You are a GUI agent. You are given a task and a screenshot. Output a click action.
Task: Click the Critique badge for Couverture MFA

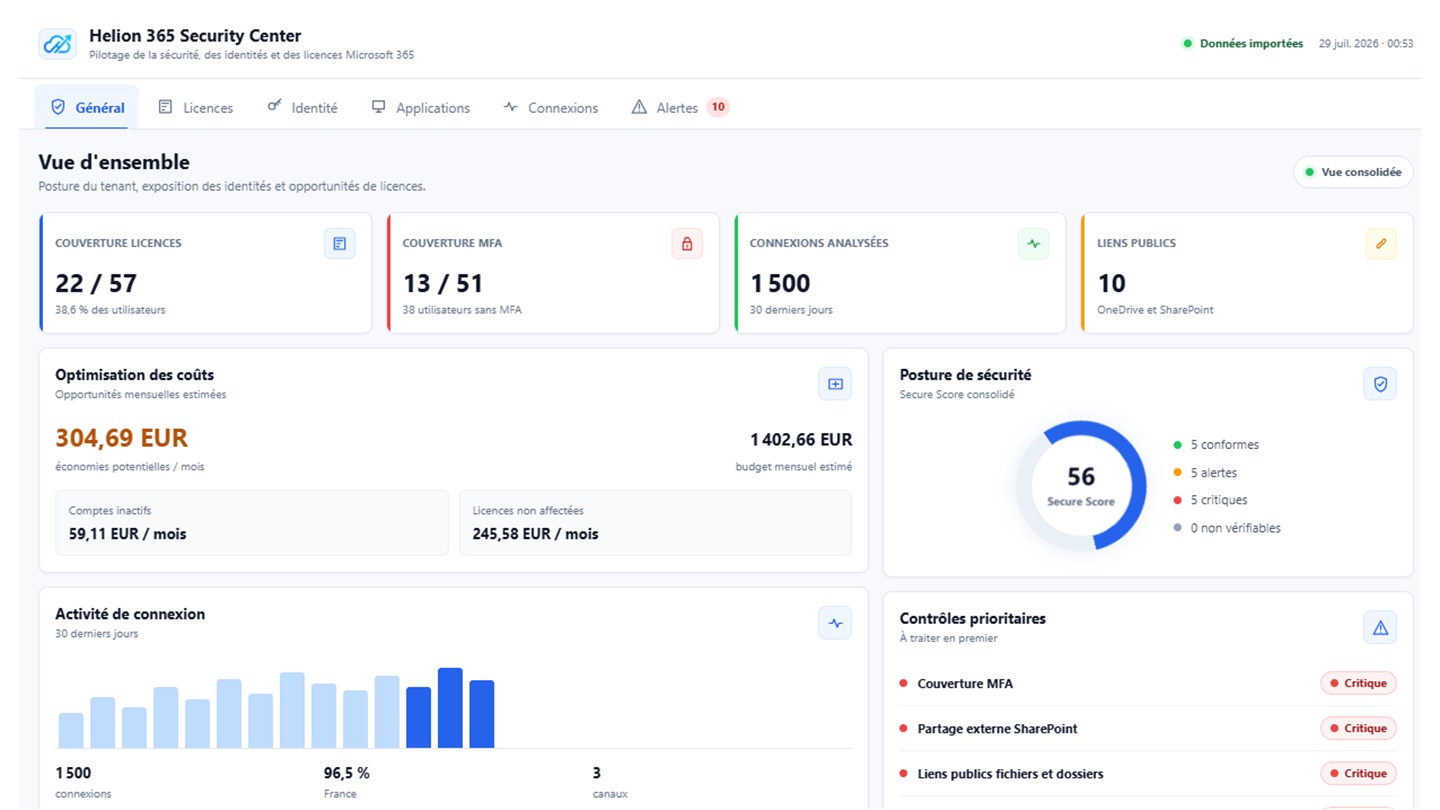click(1358, 684)
